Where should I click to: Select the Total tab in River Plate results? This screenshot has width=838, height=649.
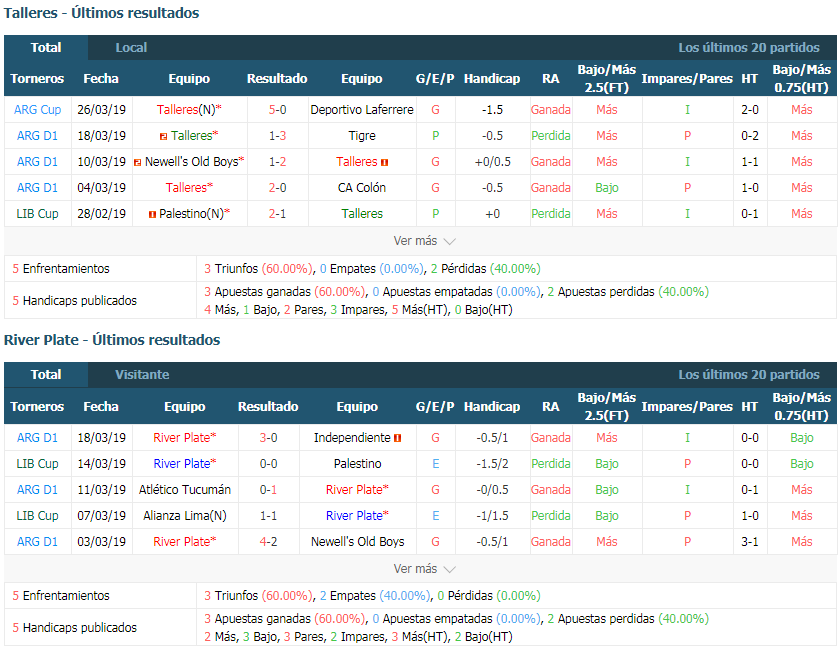pos(46,375)
